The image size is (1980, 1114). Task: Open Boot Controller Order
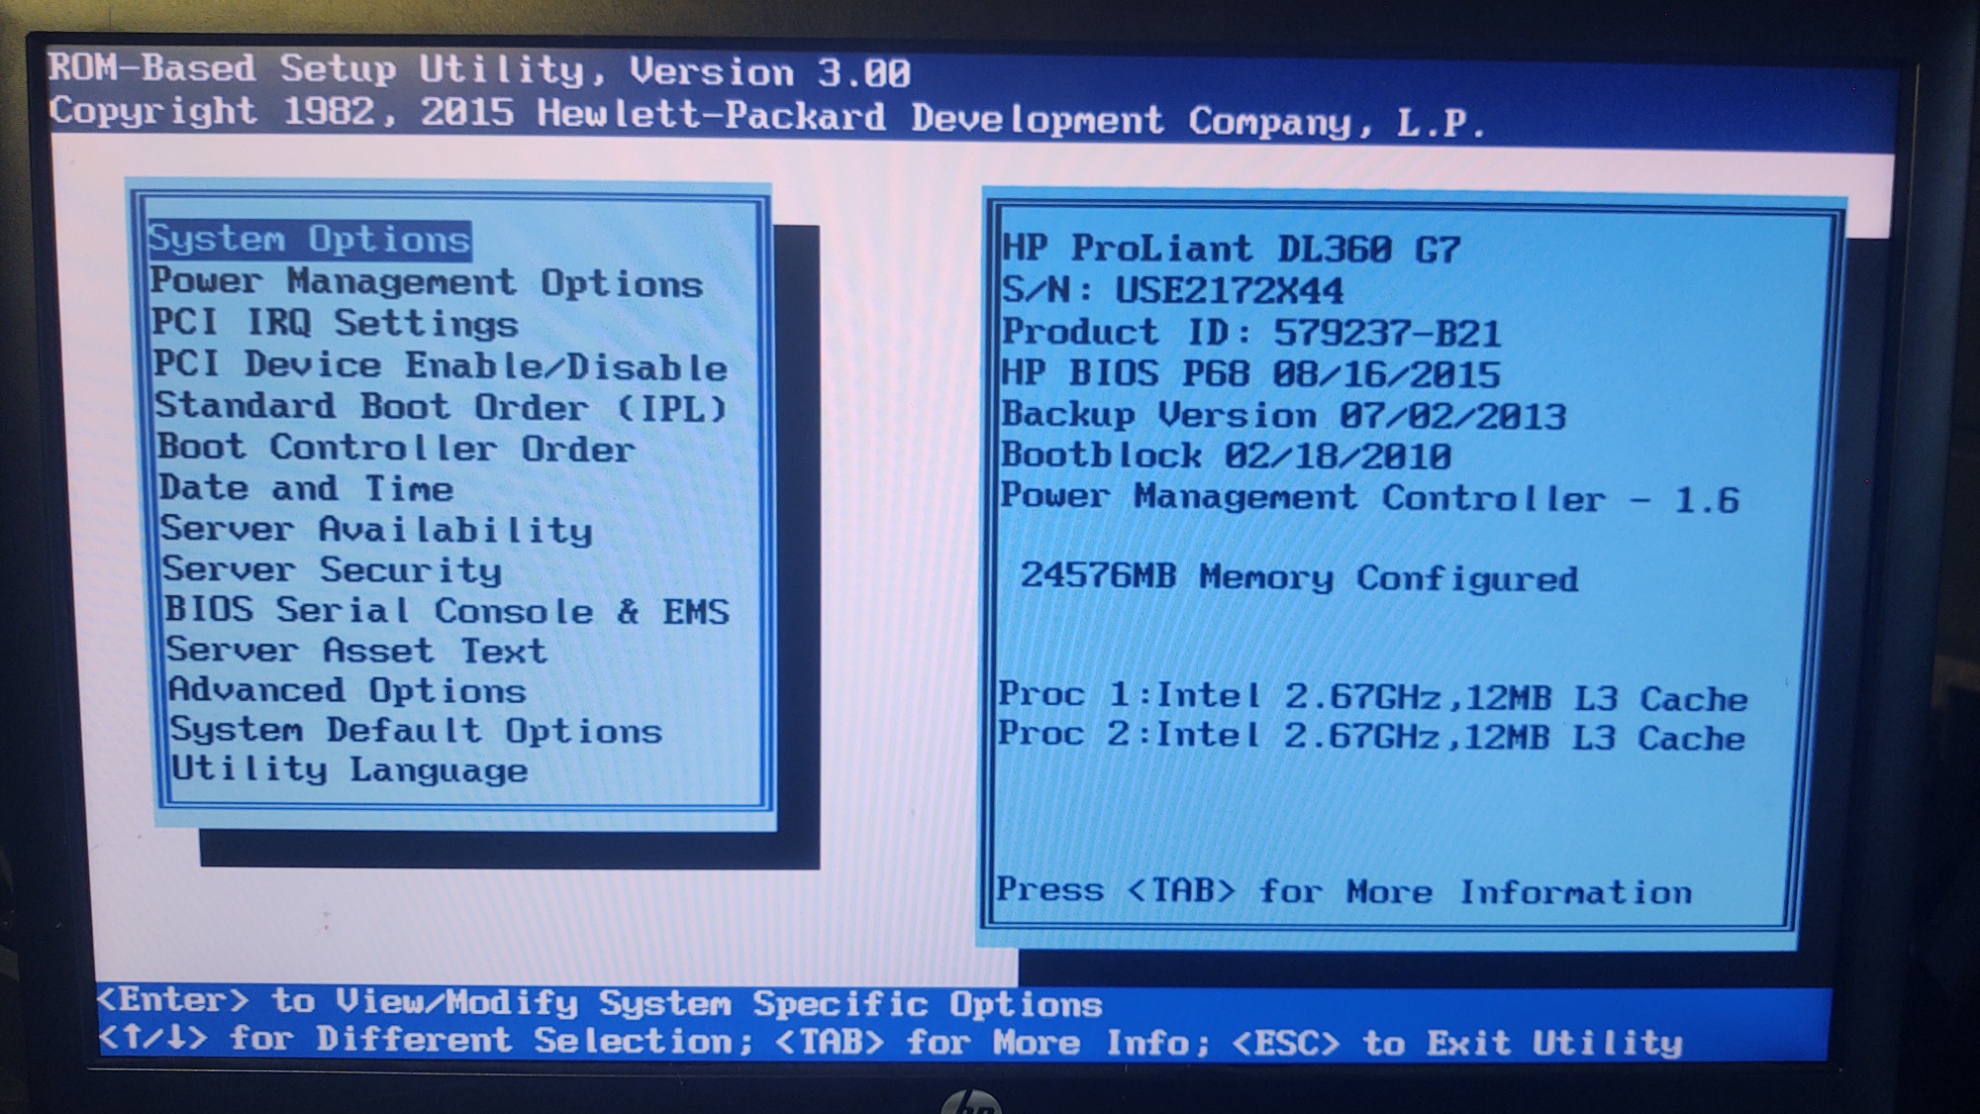(396, 449)
